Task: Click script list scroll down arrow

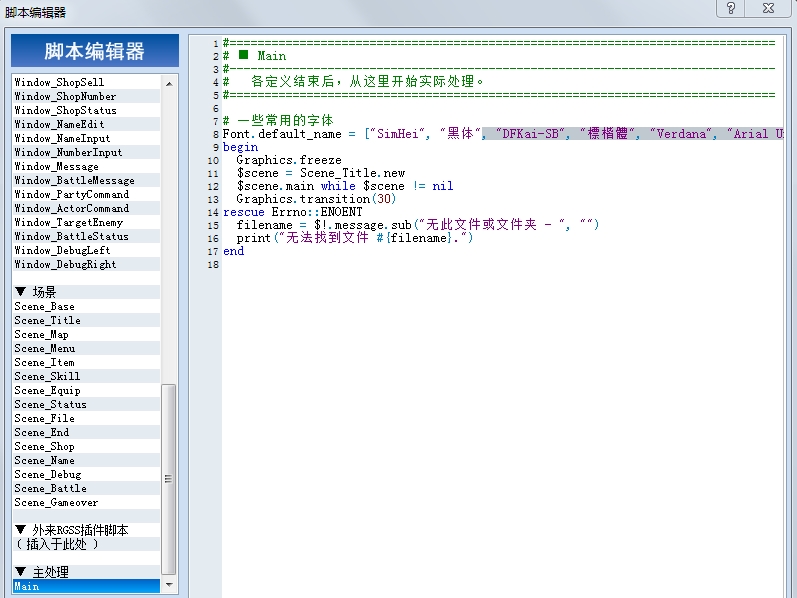Action: [x=169, y=585]
